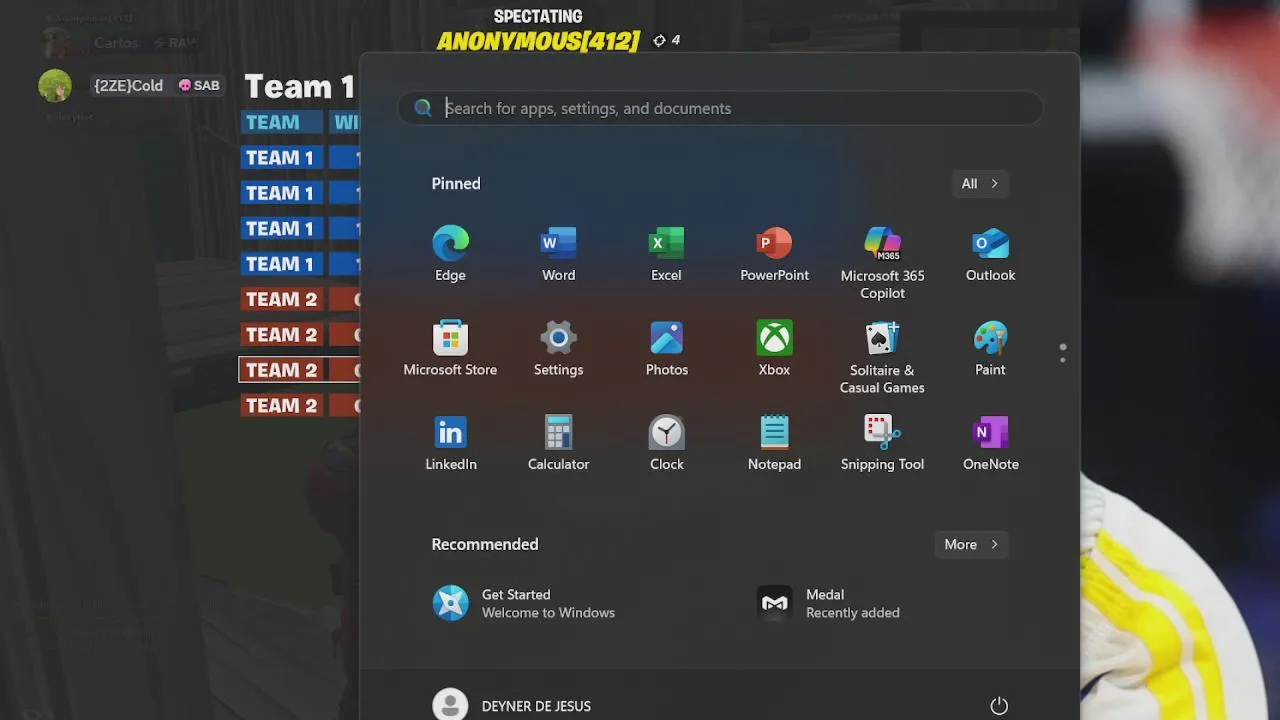The width and height of the screenshot is (1280, 720).
Task: Select highlighted TEAM 2 row in game
Action: pos(299,370)
